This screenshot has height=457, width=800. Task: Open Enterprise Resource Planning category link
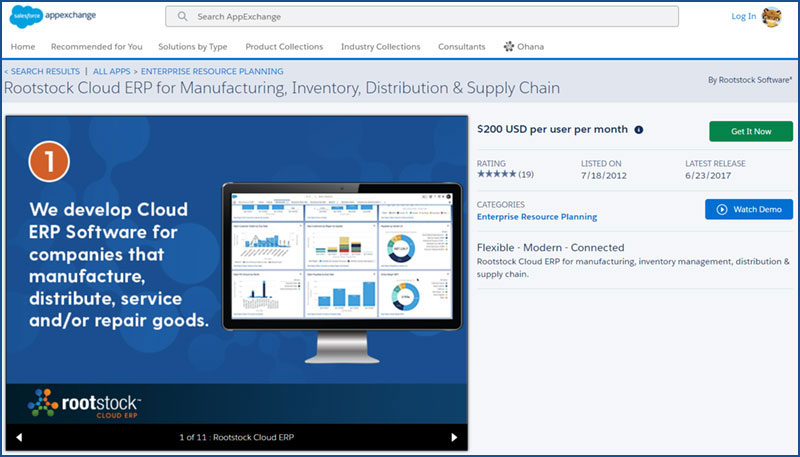pyautogui.click(x=537, y=217)
